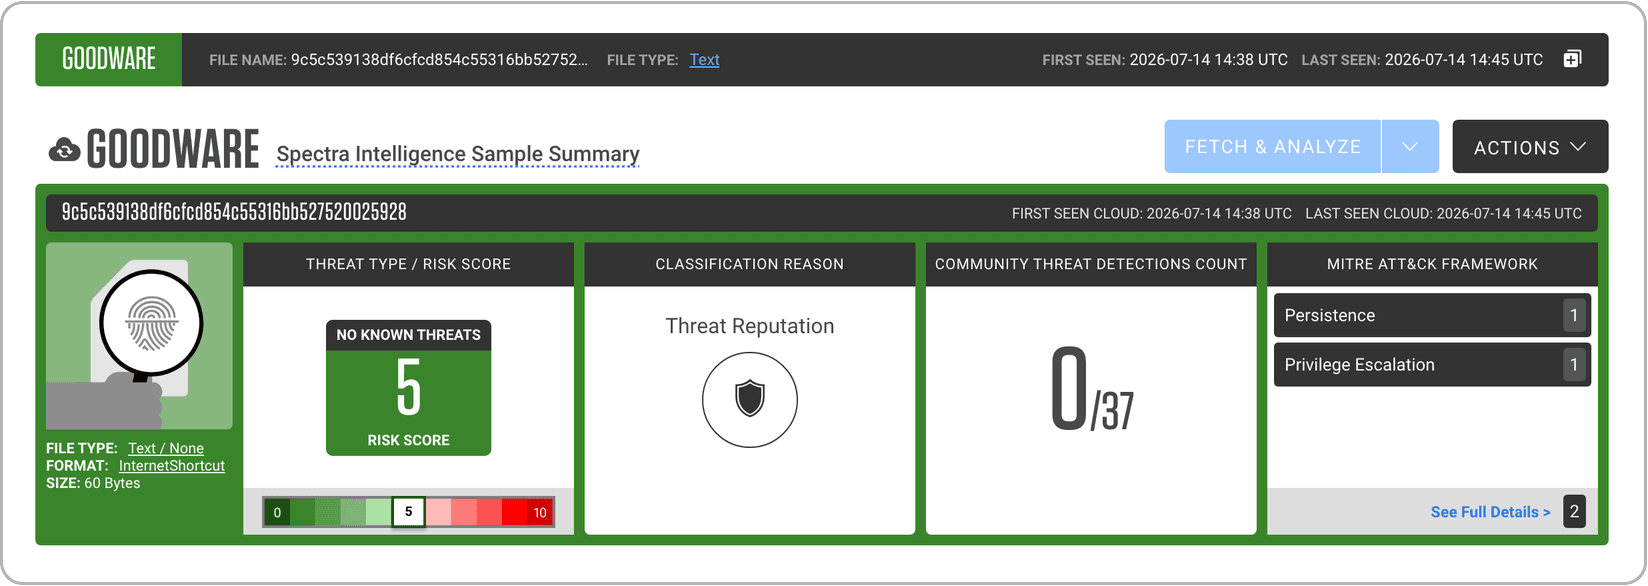This screenshot has height=586, width=1648.
Task: Click the cloud sync icon beside GOODWARE heading
Action: pyautogui.click(x=64, y=150)
